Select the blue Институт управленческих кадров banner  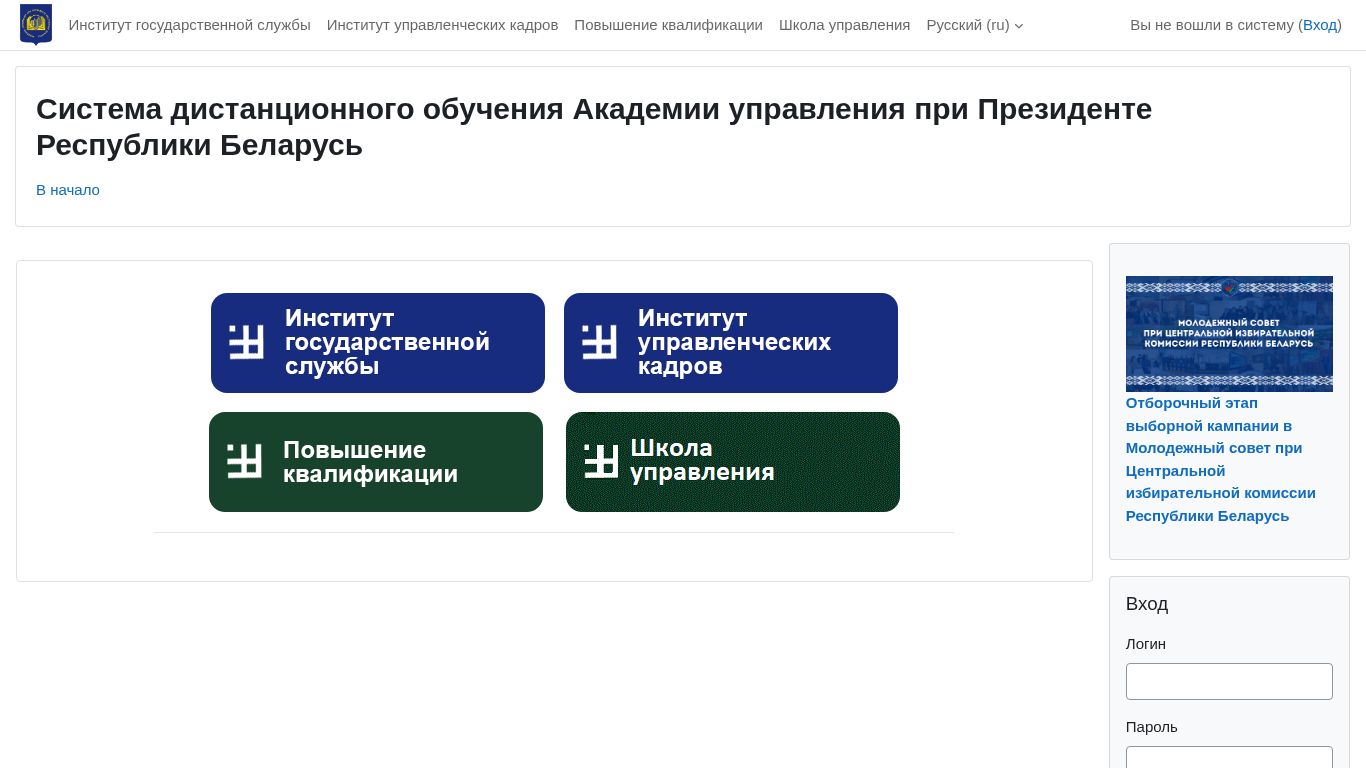click(731, 343)
